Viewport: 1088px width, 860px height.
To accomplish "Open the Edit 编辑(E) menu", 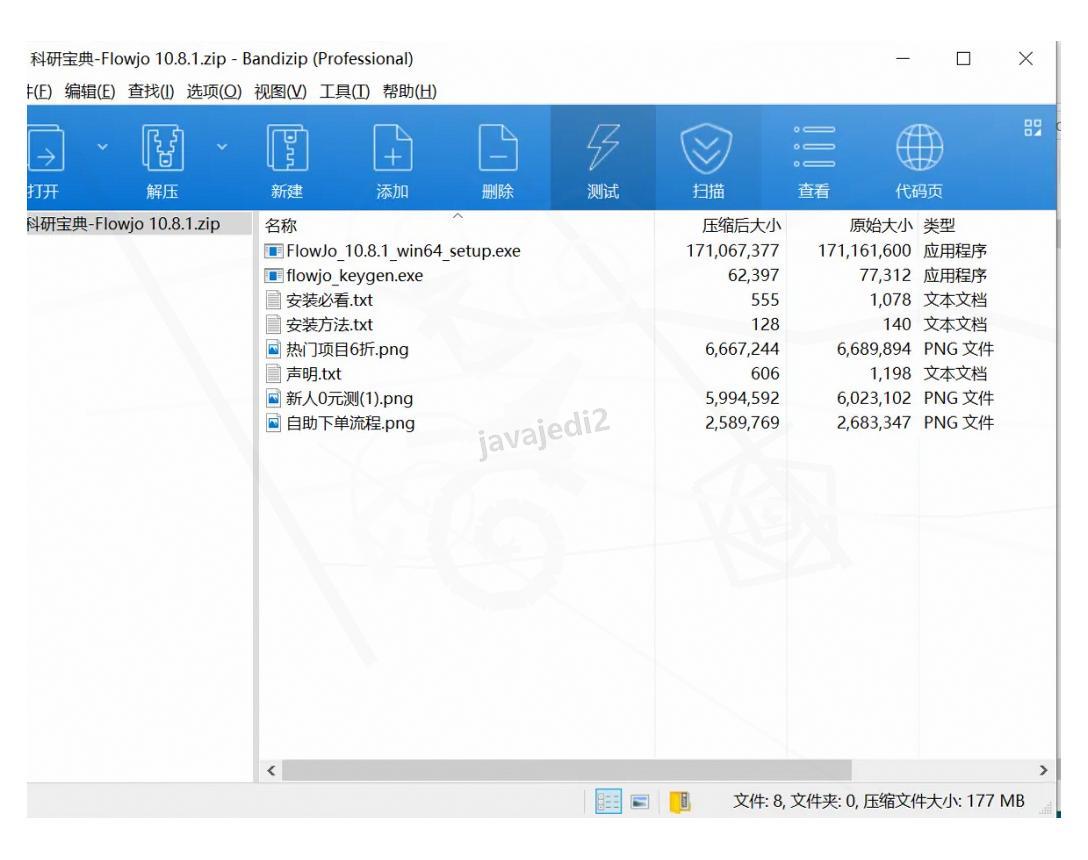I will [90, 92].
